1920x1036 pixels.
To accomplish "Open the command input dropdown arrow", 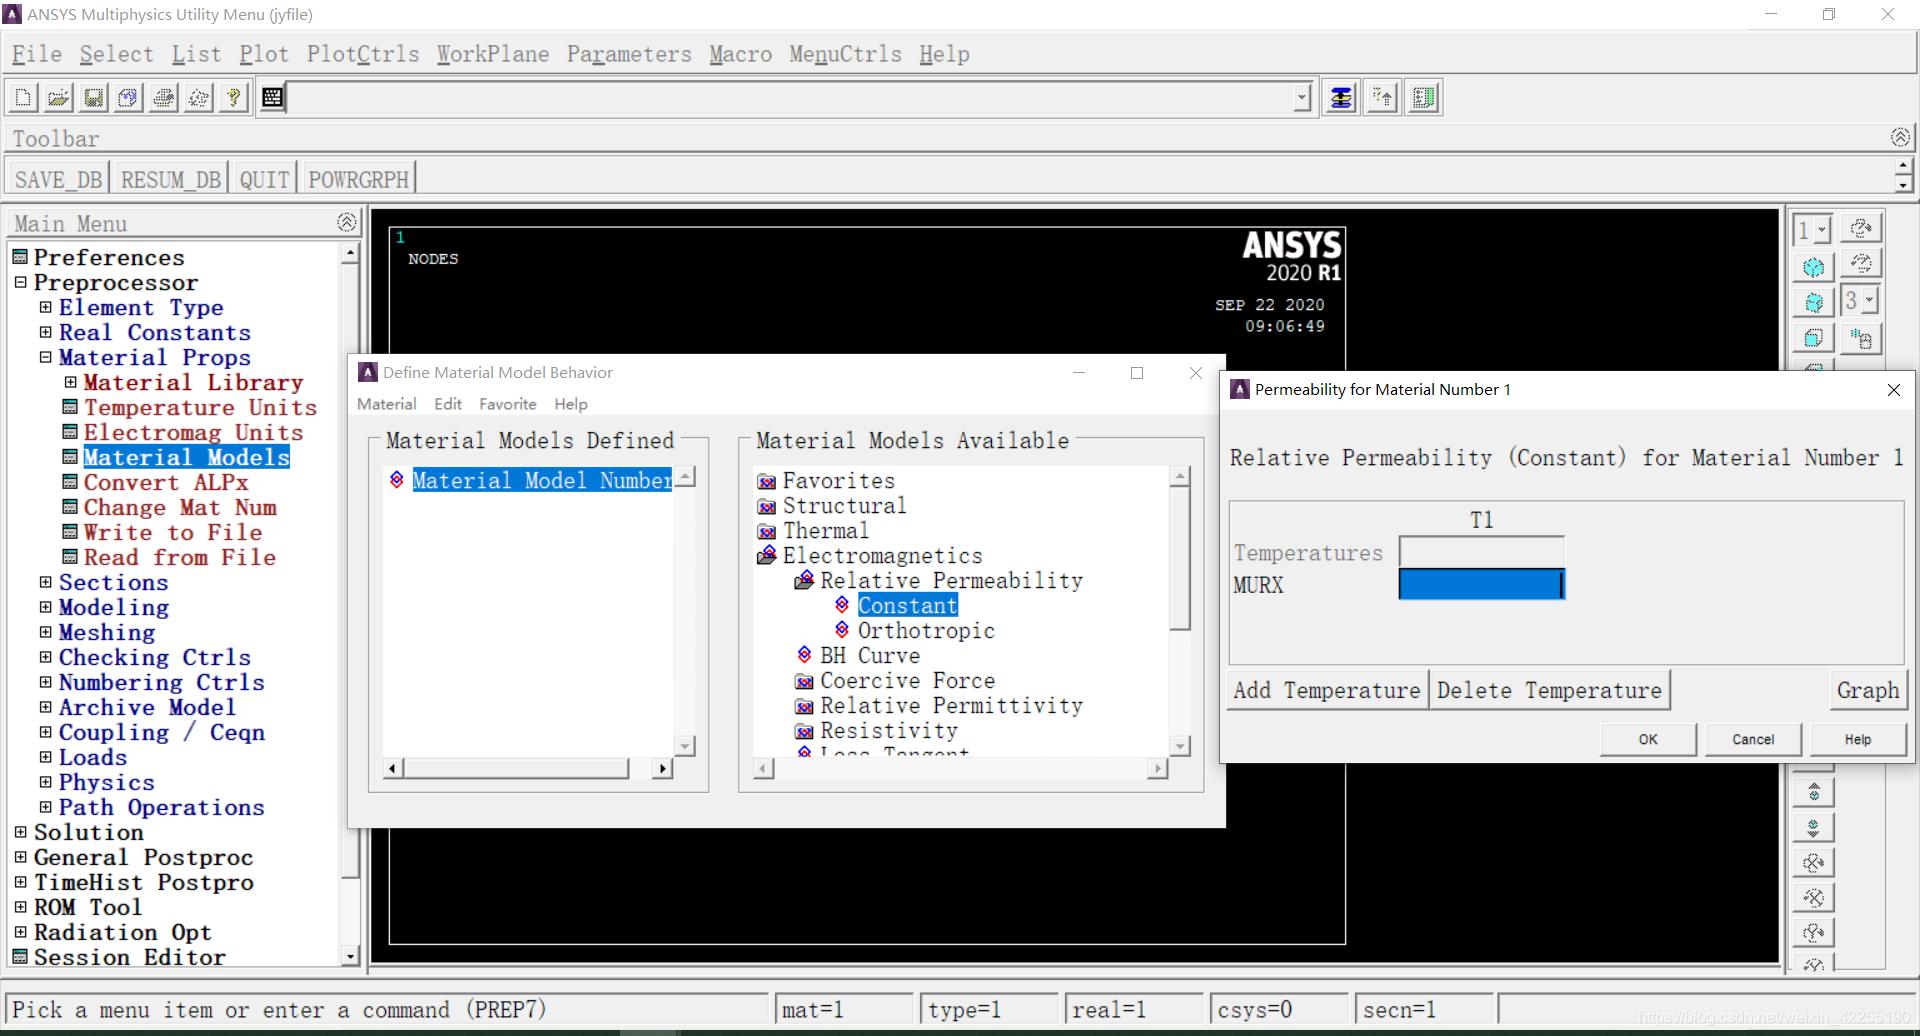I will [x=1301, y=98].
